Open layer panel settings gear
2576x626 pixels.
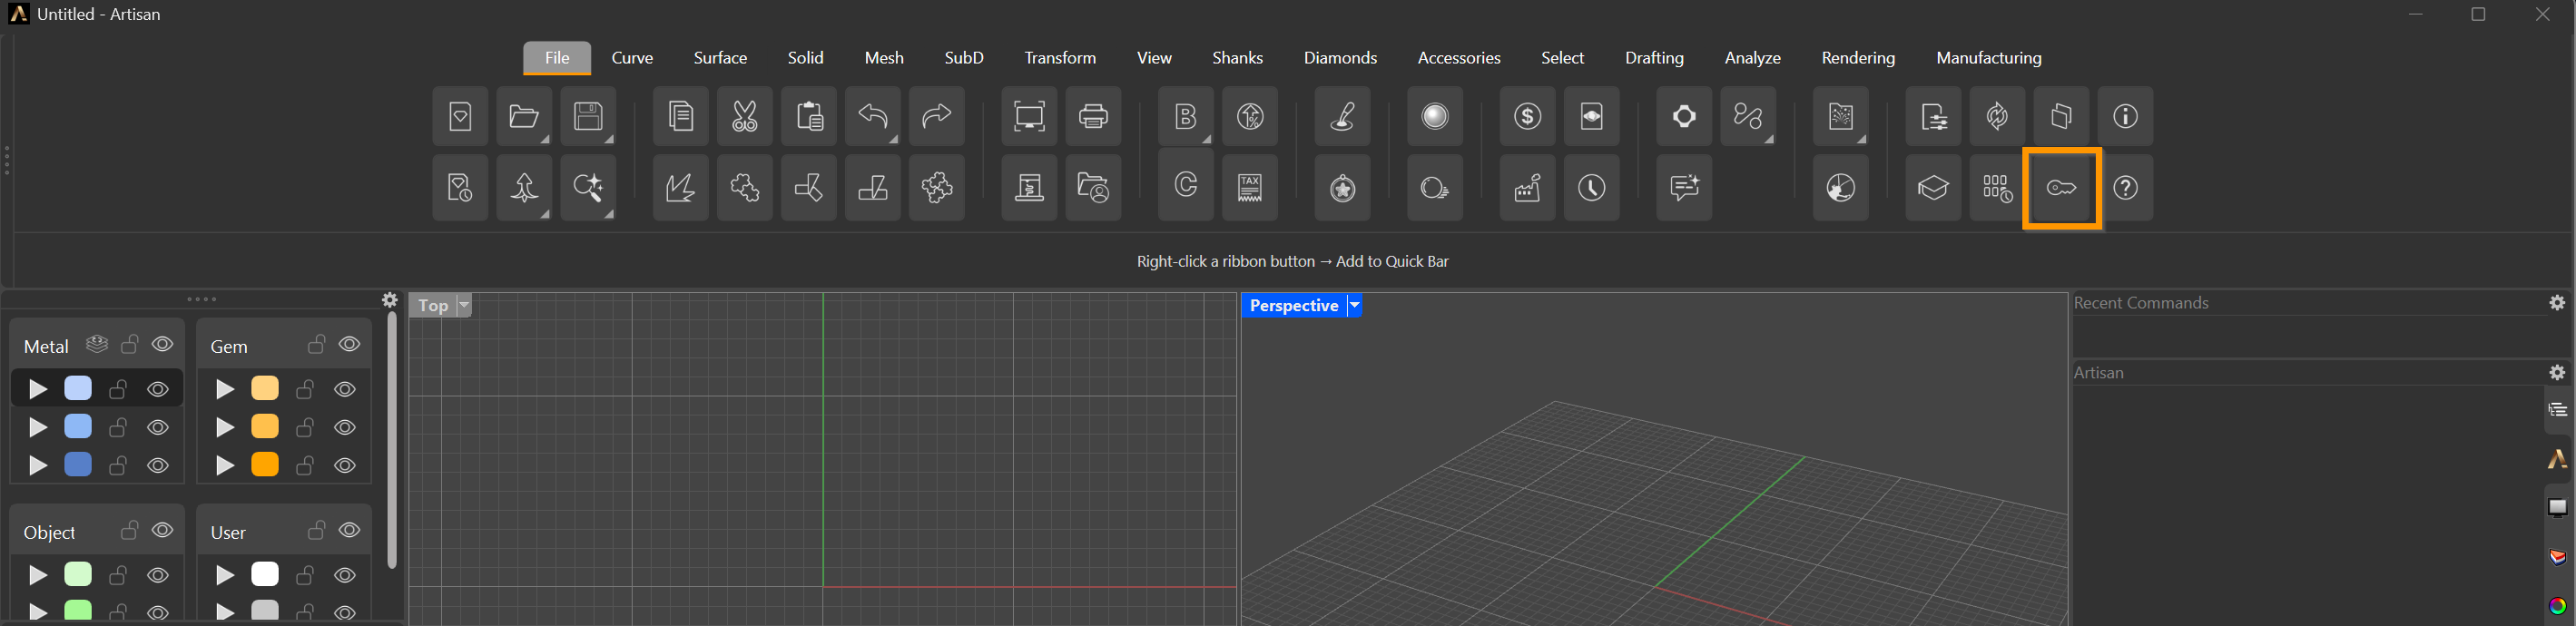(x=390, y=300)
